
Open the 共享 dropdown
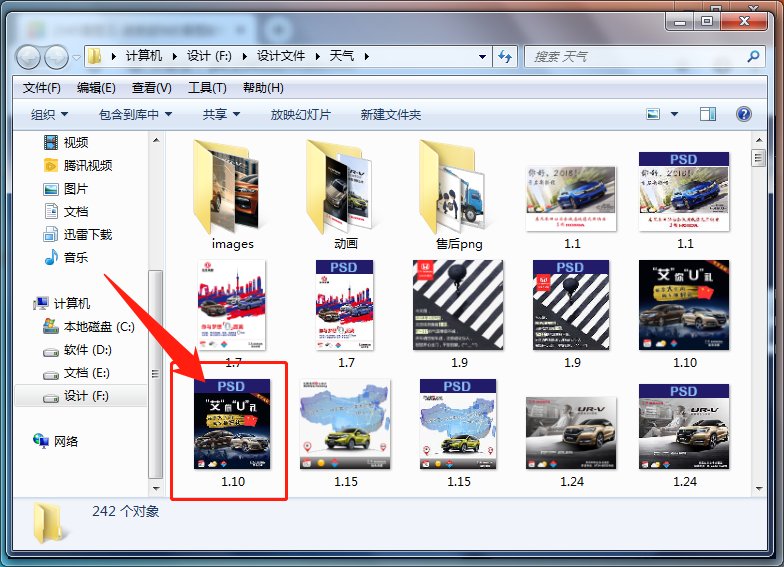[221, 114]
